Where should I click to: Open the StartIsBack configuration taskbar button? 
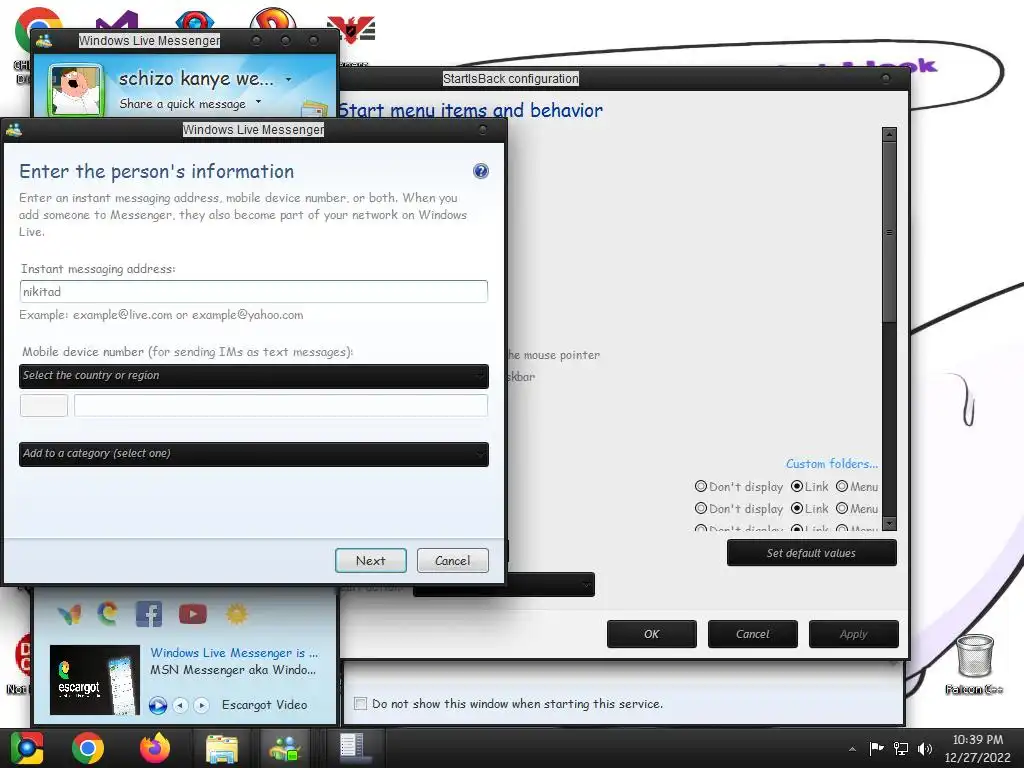[x=353, y=748]
